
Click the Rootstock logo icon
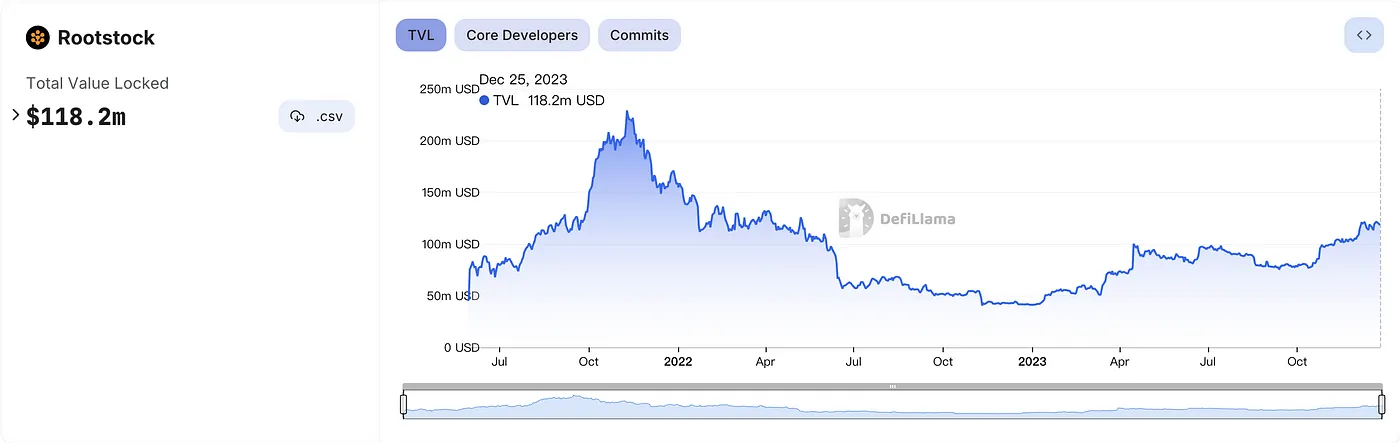[38, 38]
